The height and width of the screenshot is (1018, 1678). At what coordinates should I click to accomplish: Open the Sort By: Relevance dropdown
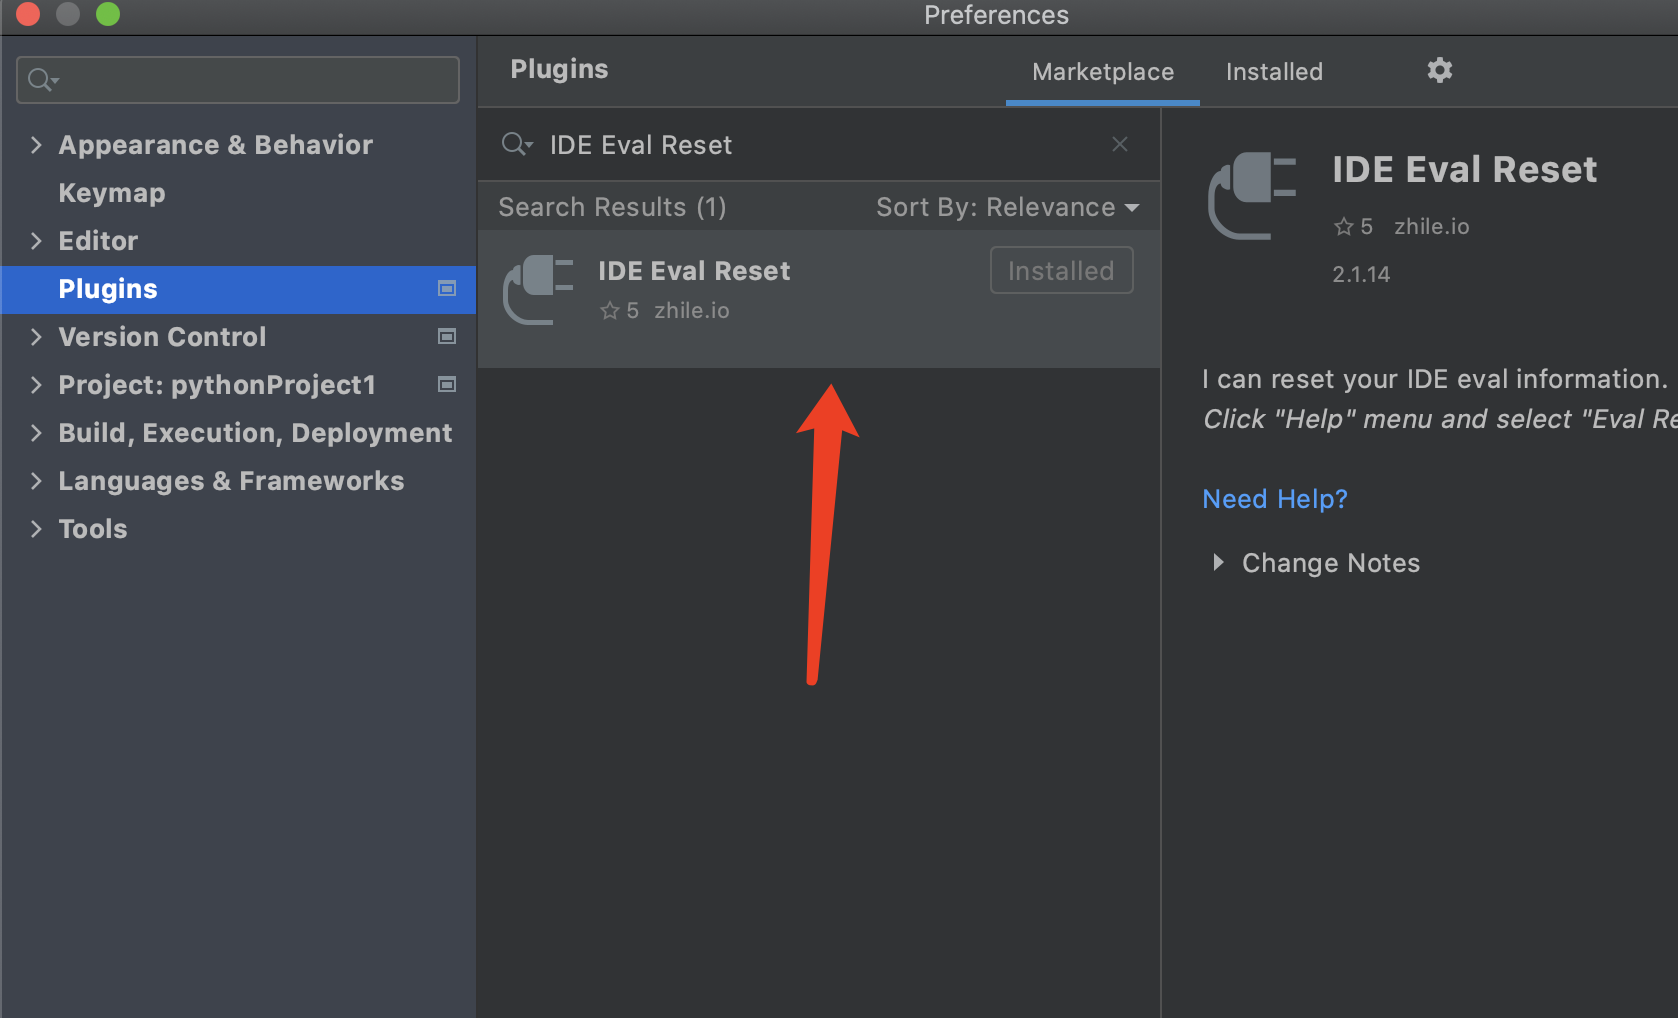point(1008,207)
